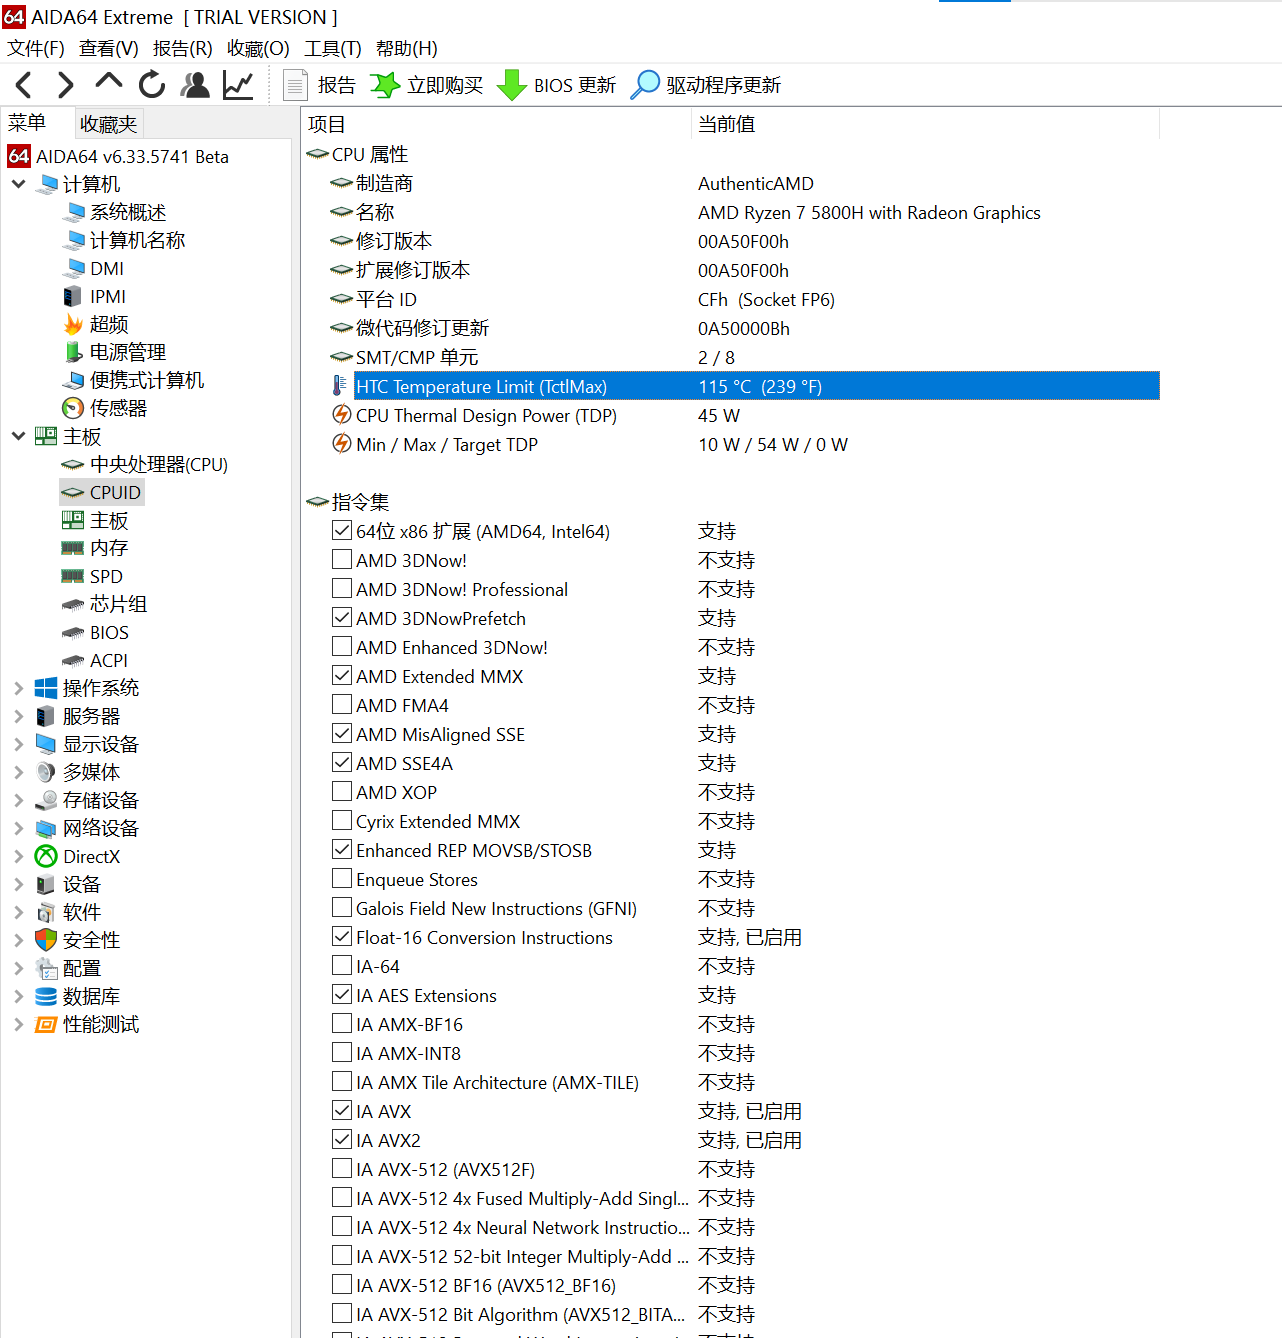Open the 文件(F) menu

36,48
